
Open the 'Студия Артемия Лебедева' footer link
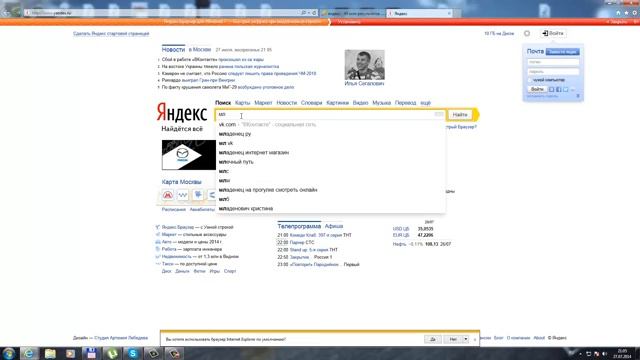[x=121, y=338]
